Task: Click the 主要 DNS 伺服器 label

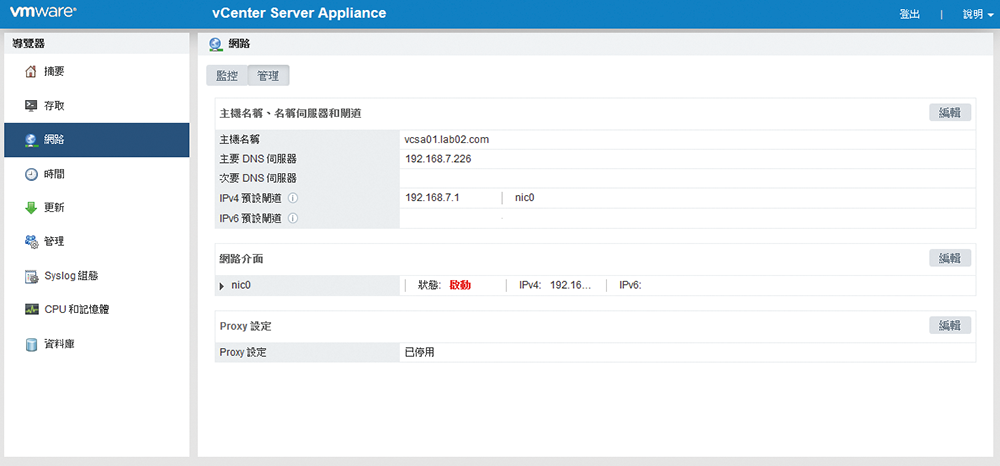Action: tap(258, 159)
